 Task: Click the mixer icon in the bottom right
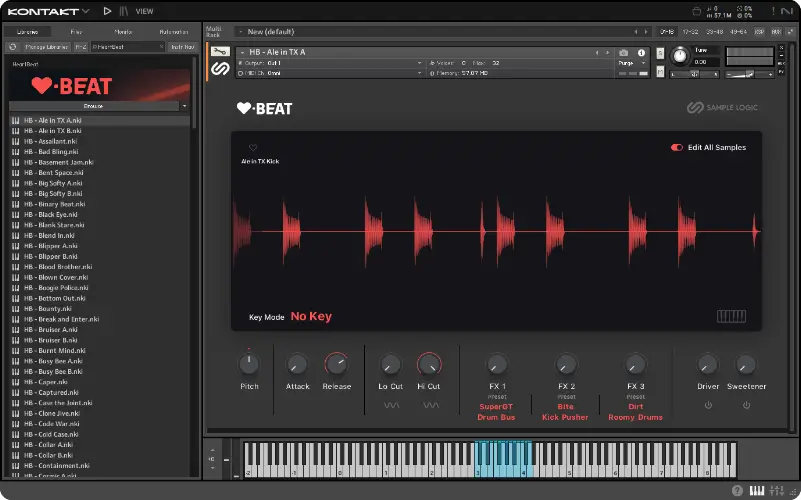click(x=775, y=491)
